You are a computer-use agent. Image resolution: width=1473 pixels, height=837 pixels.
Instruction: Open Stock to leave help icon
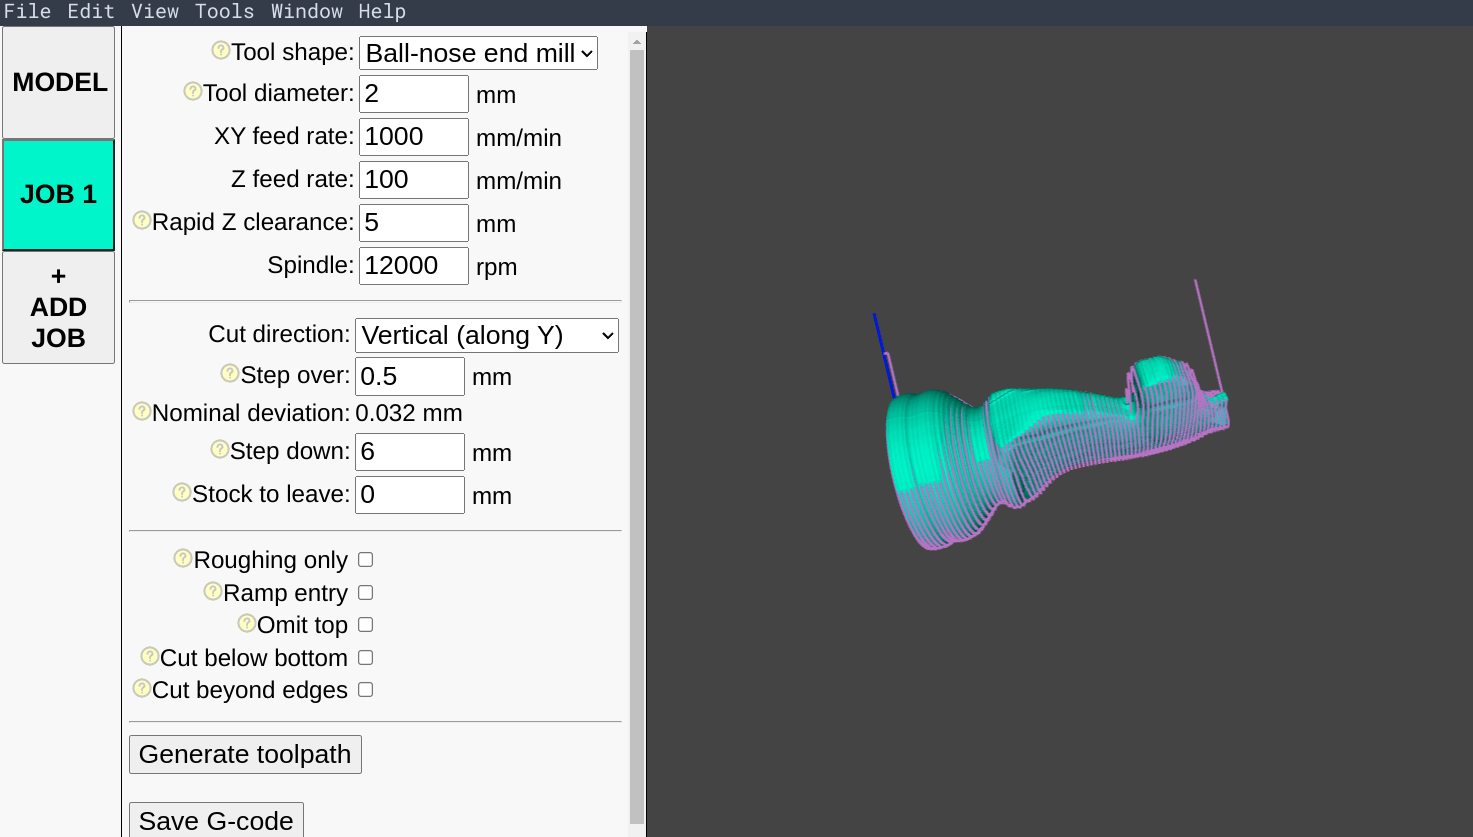(x=182, y=492)
